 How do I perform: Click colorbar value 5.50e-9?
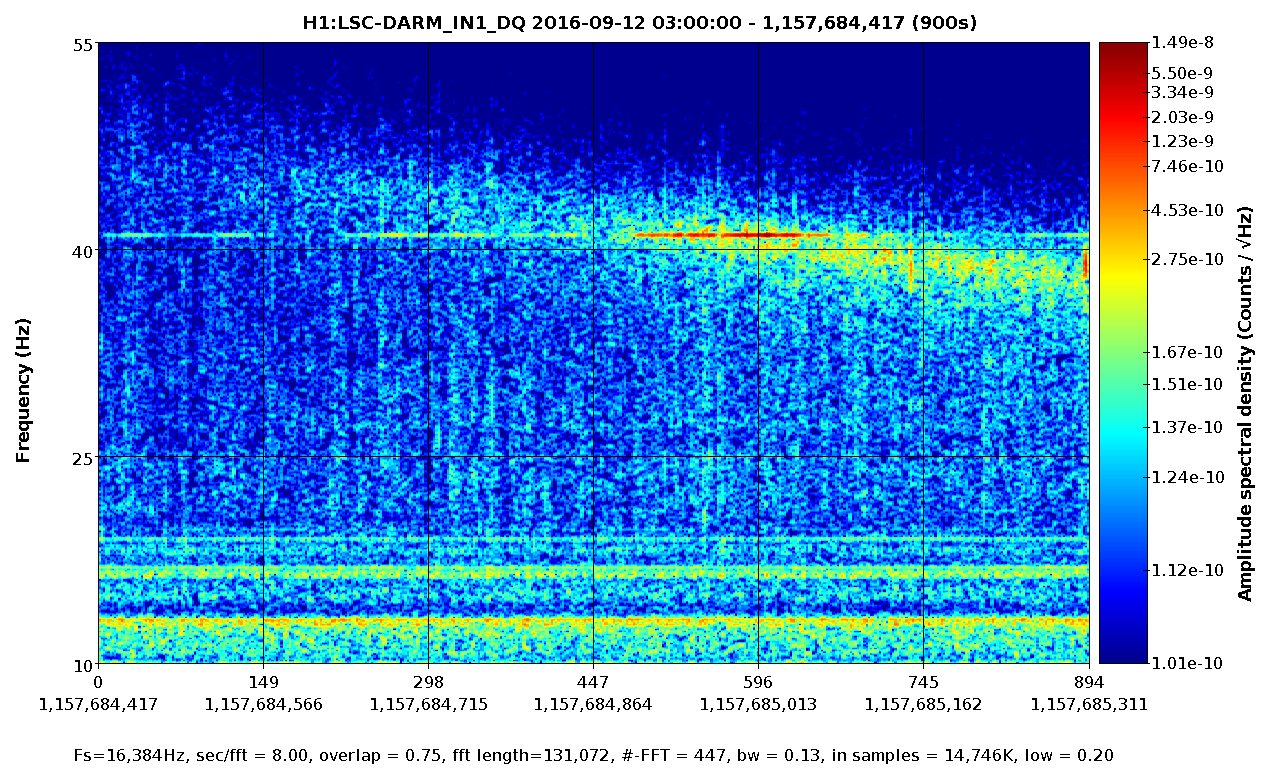(1181, 73)
